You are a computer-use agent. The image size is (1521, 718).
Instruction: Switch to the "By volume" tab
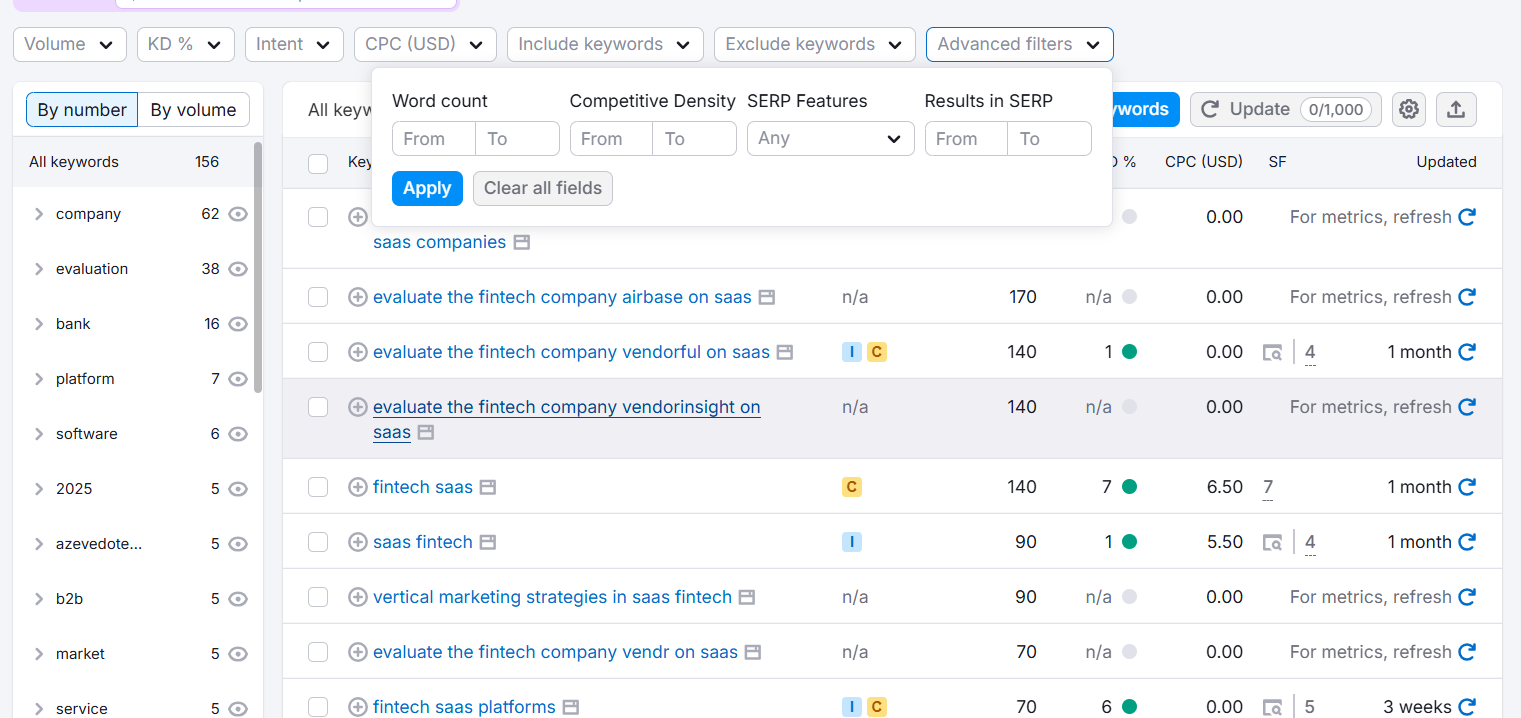193,109
